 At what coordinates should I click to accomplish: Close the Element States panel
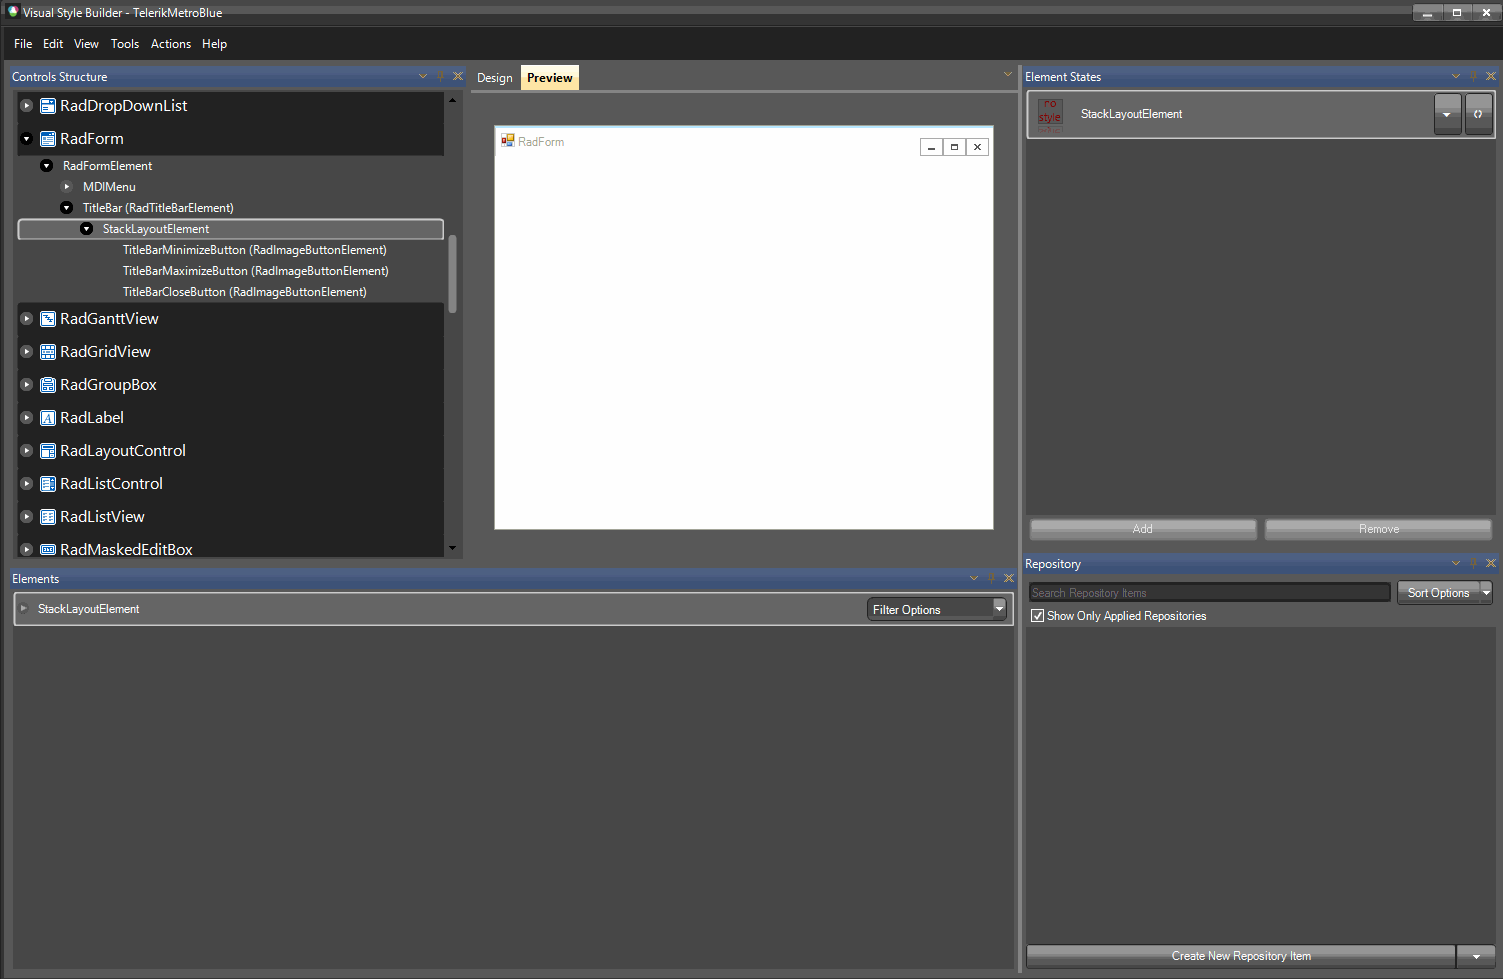1491,76
